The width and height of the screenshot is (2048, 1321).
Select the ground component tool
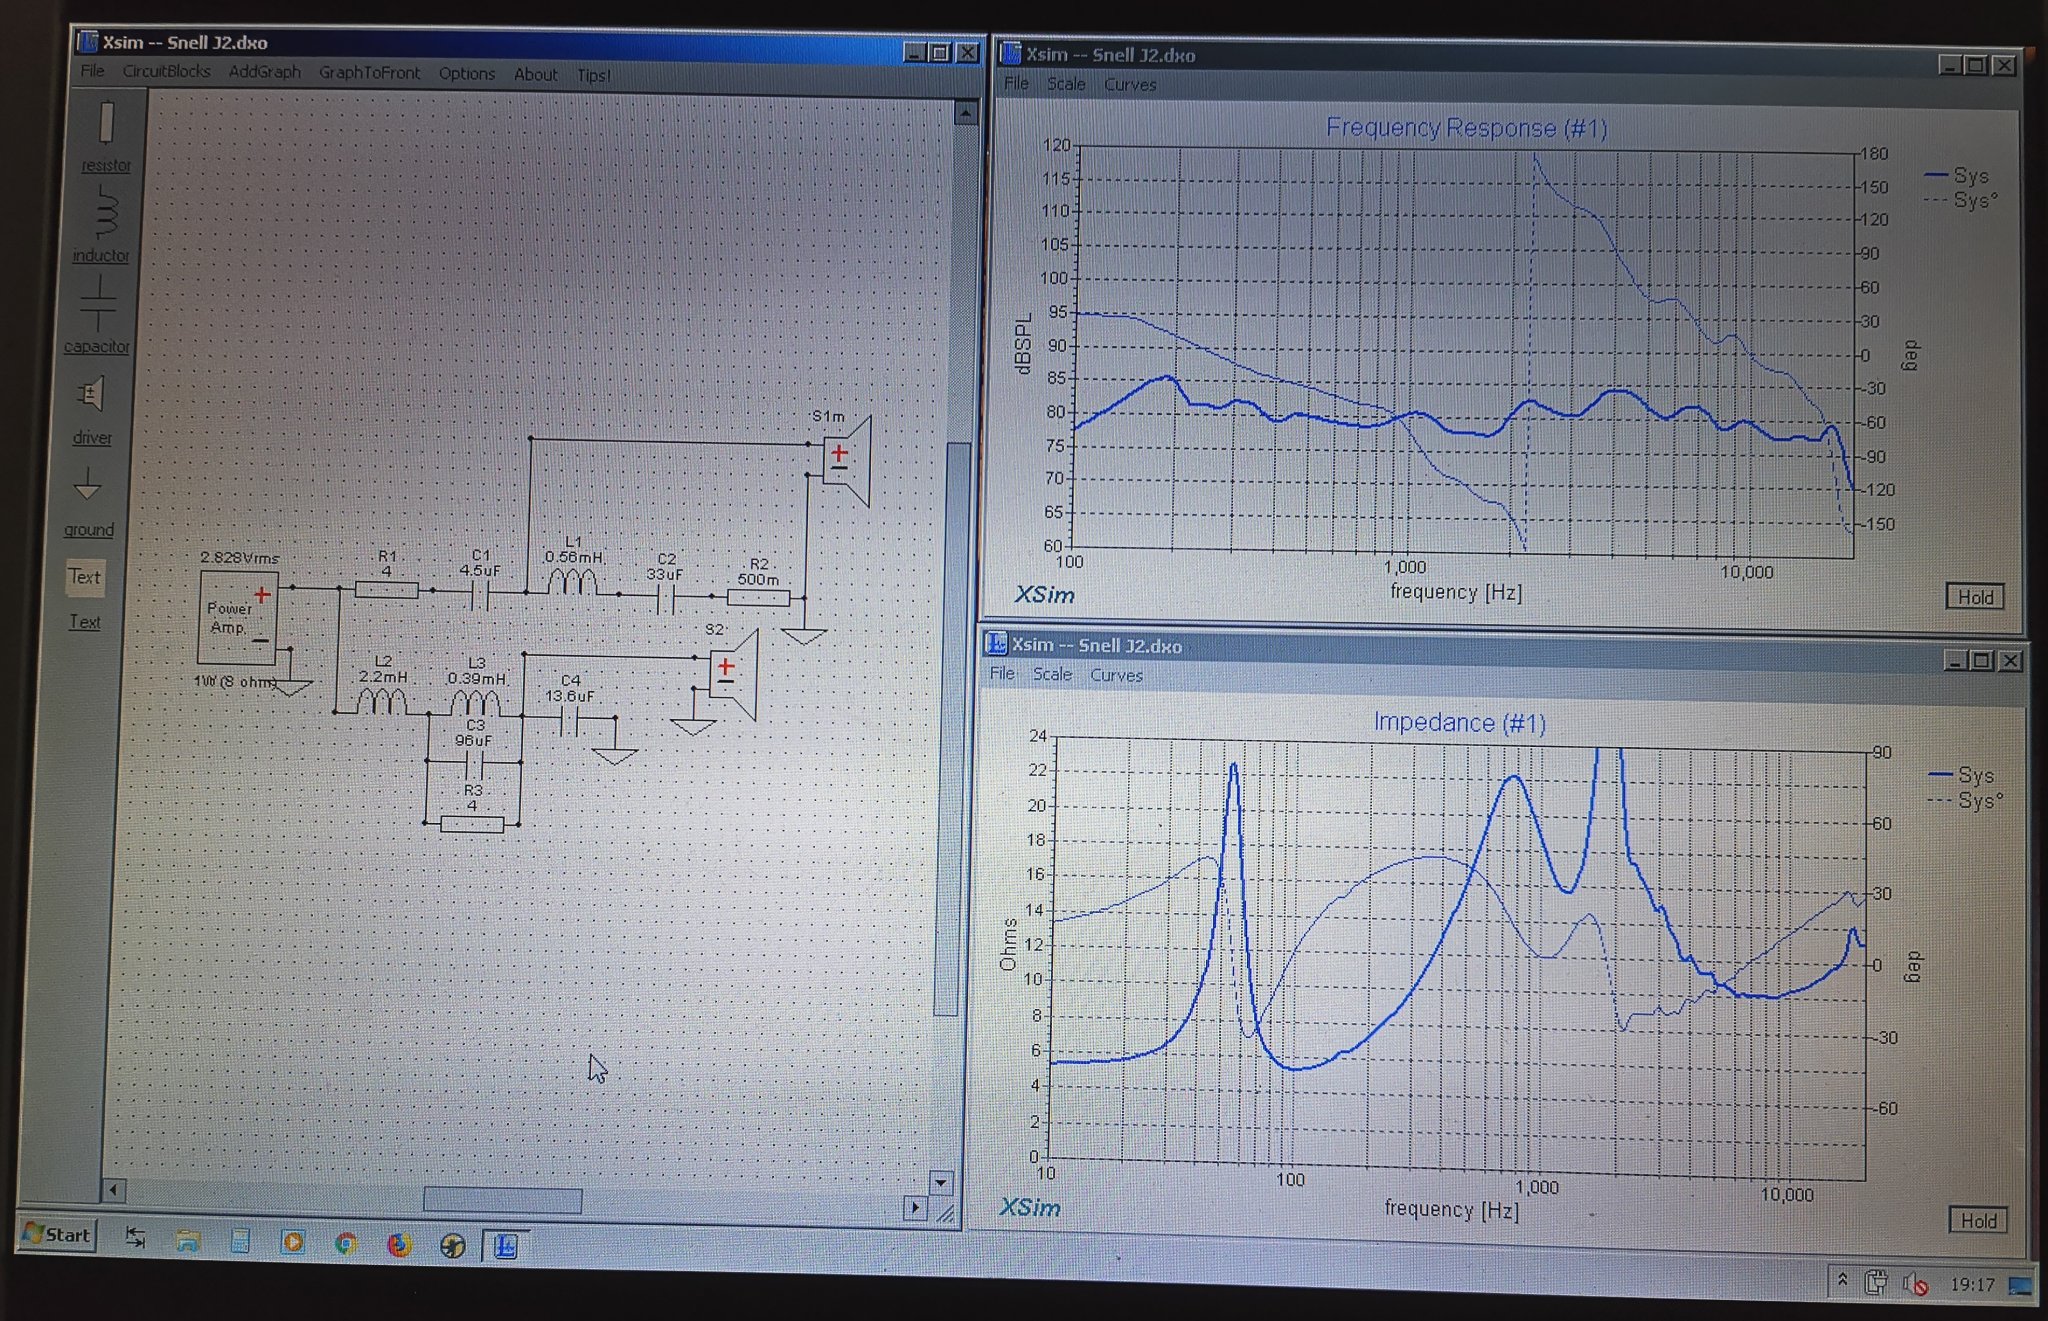[x=88, y=500]
